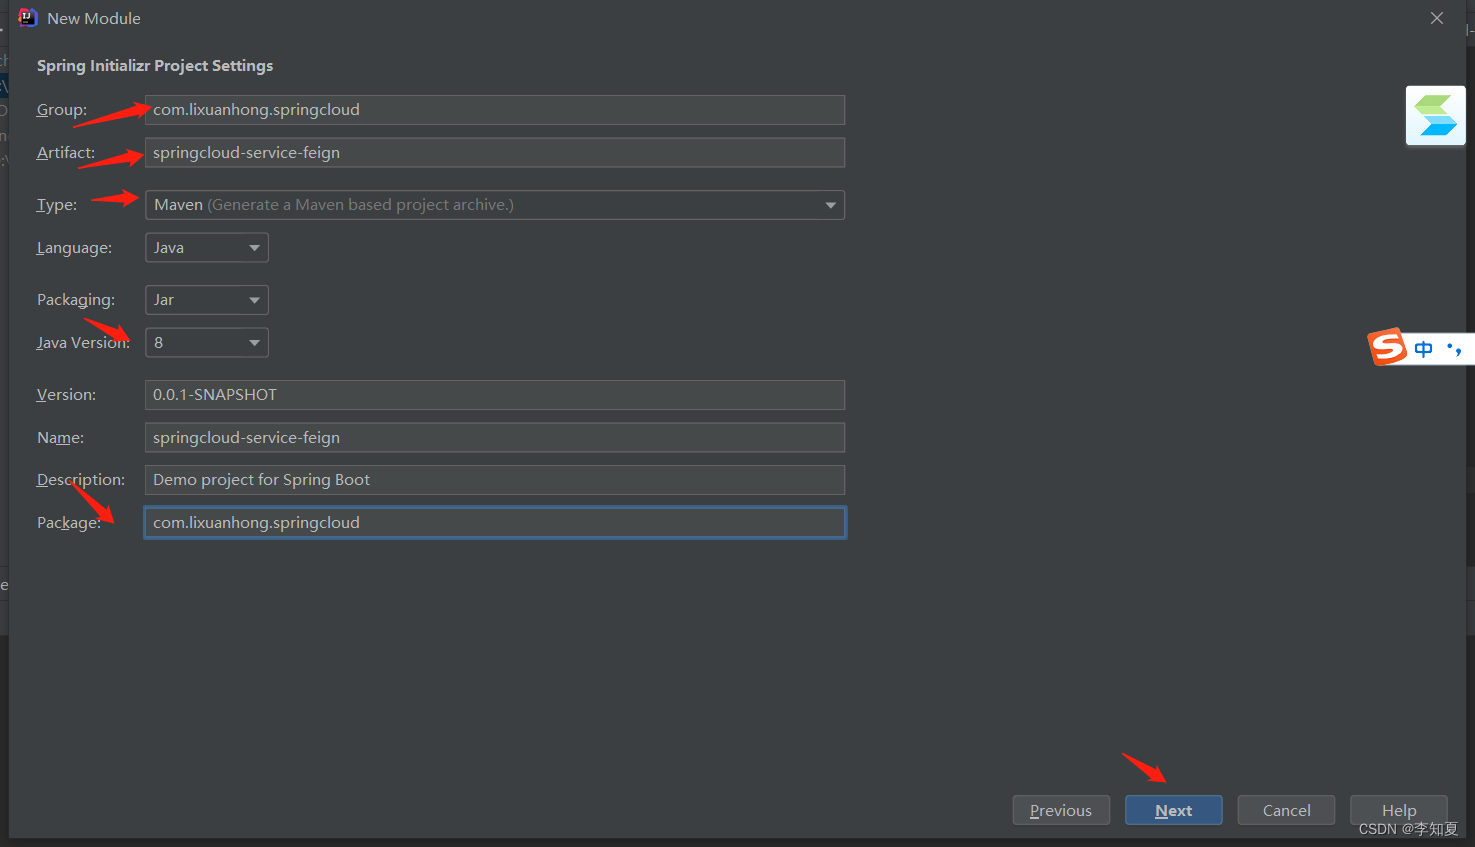
Task: Click the Java Version label
Action: click(x=83, y=343)
